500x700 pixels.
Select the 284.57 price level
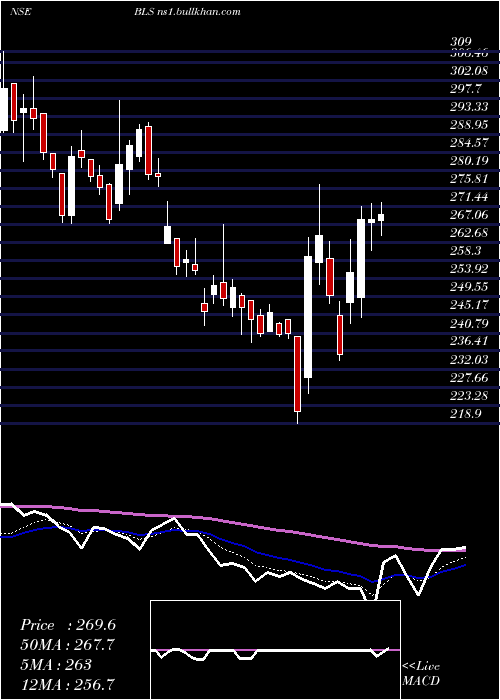point(470,143)
